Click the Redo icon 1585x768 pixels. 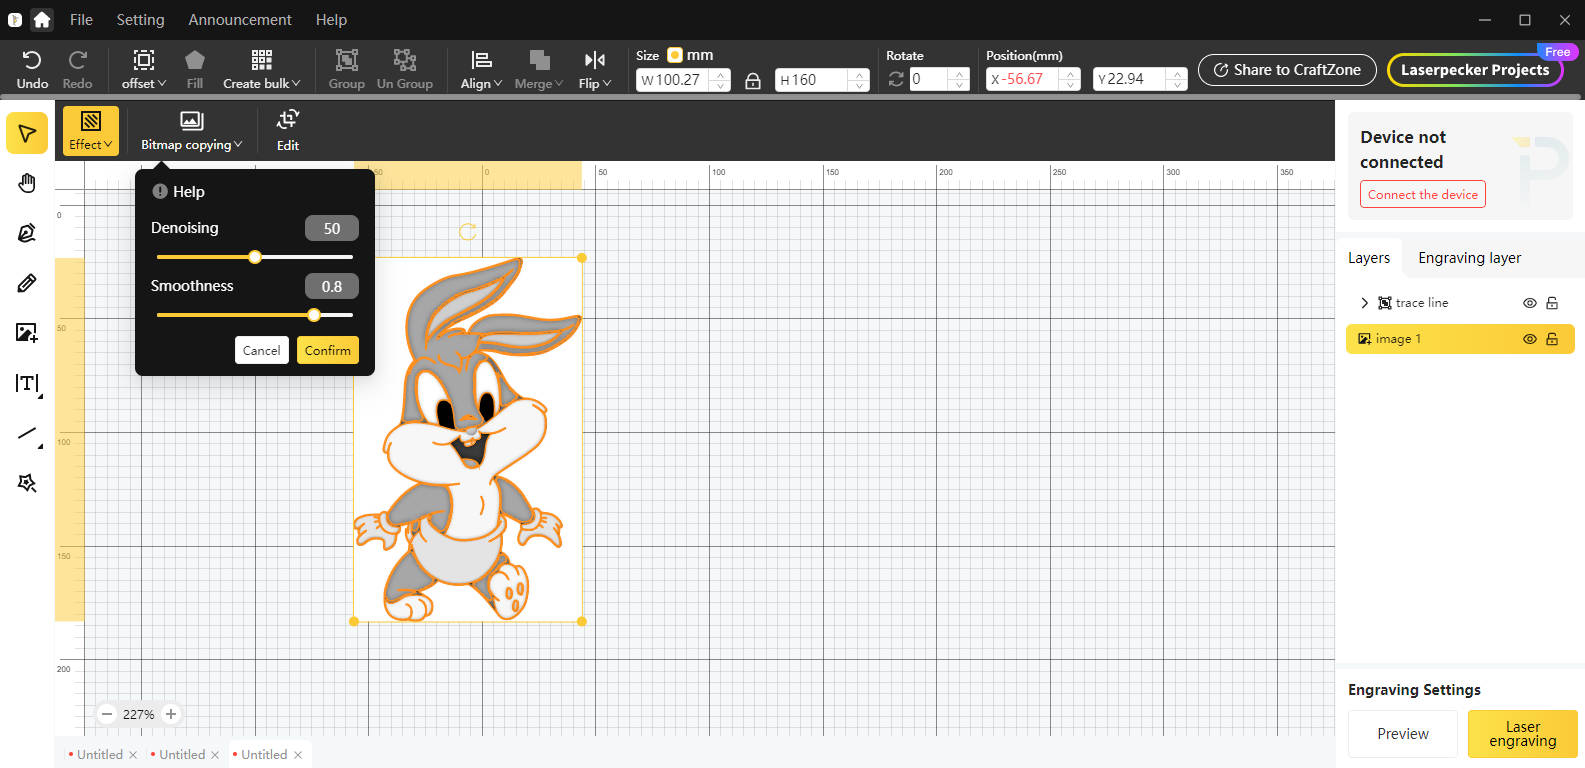[x=77, y=70]
